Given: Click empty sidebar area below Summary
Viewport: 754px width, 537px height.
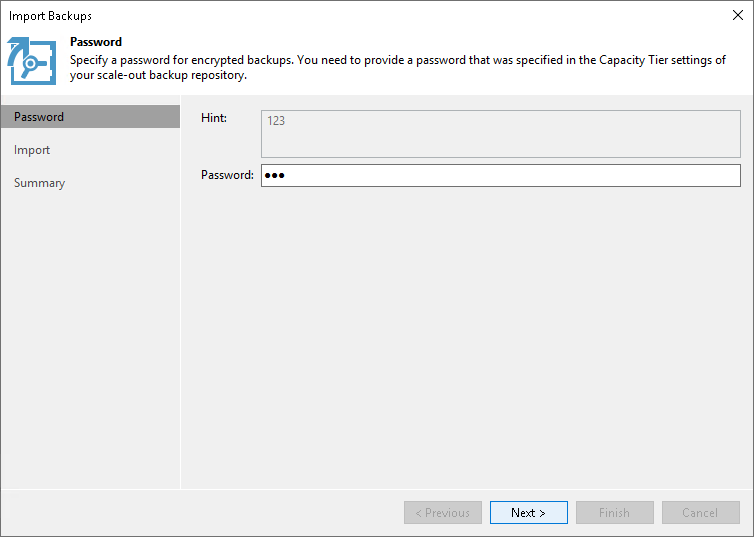Looking at the screenshot, I should [90, 330].
